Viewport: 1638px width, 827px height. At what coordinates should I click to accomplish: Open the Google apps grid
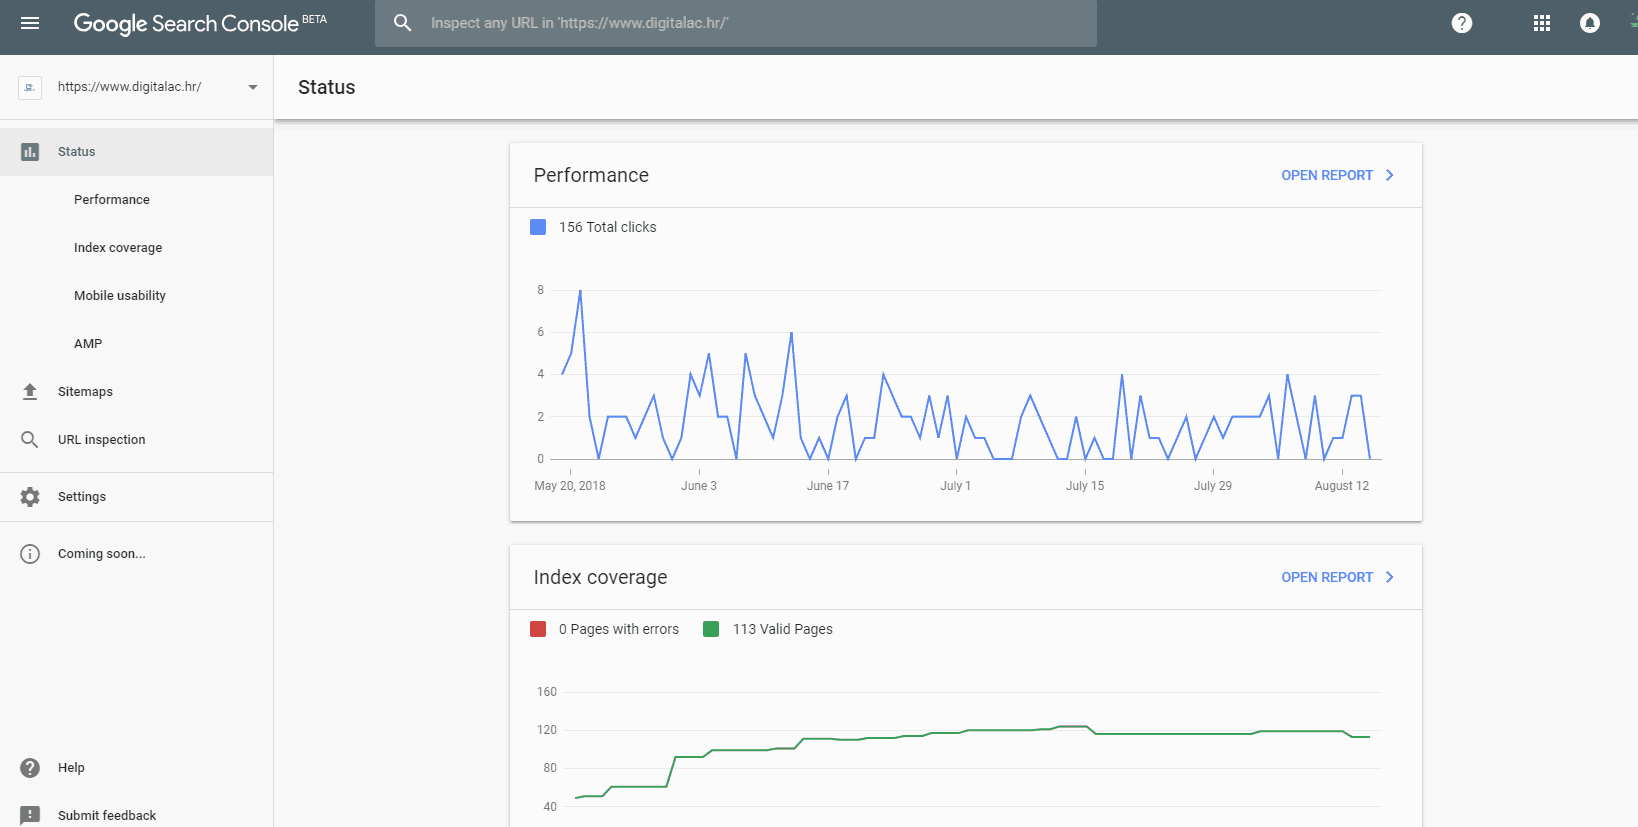click(1541, 23)
